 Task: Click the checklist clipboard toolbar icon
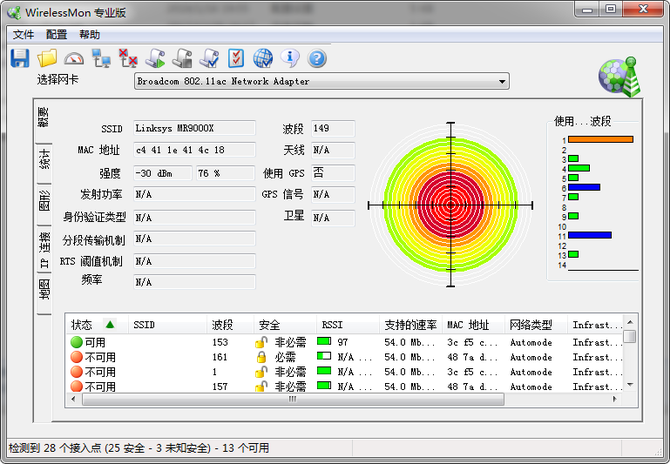[x=236, y=58]
